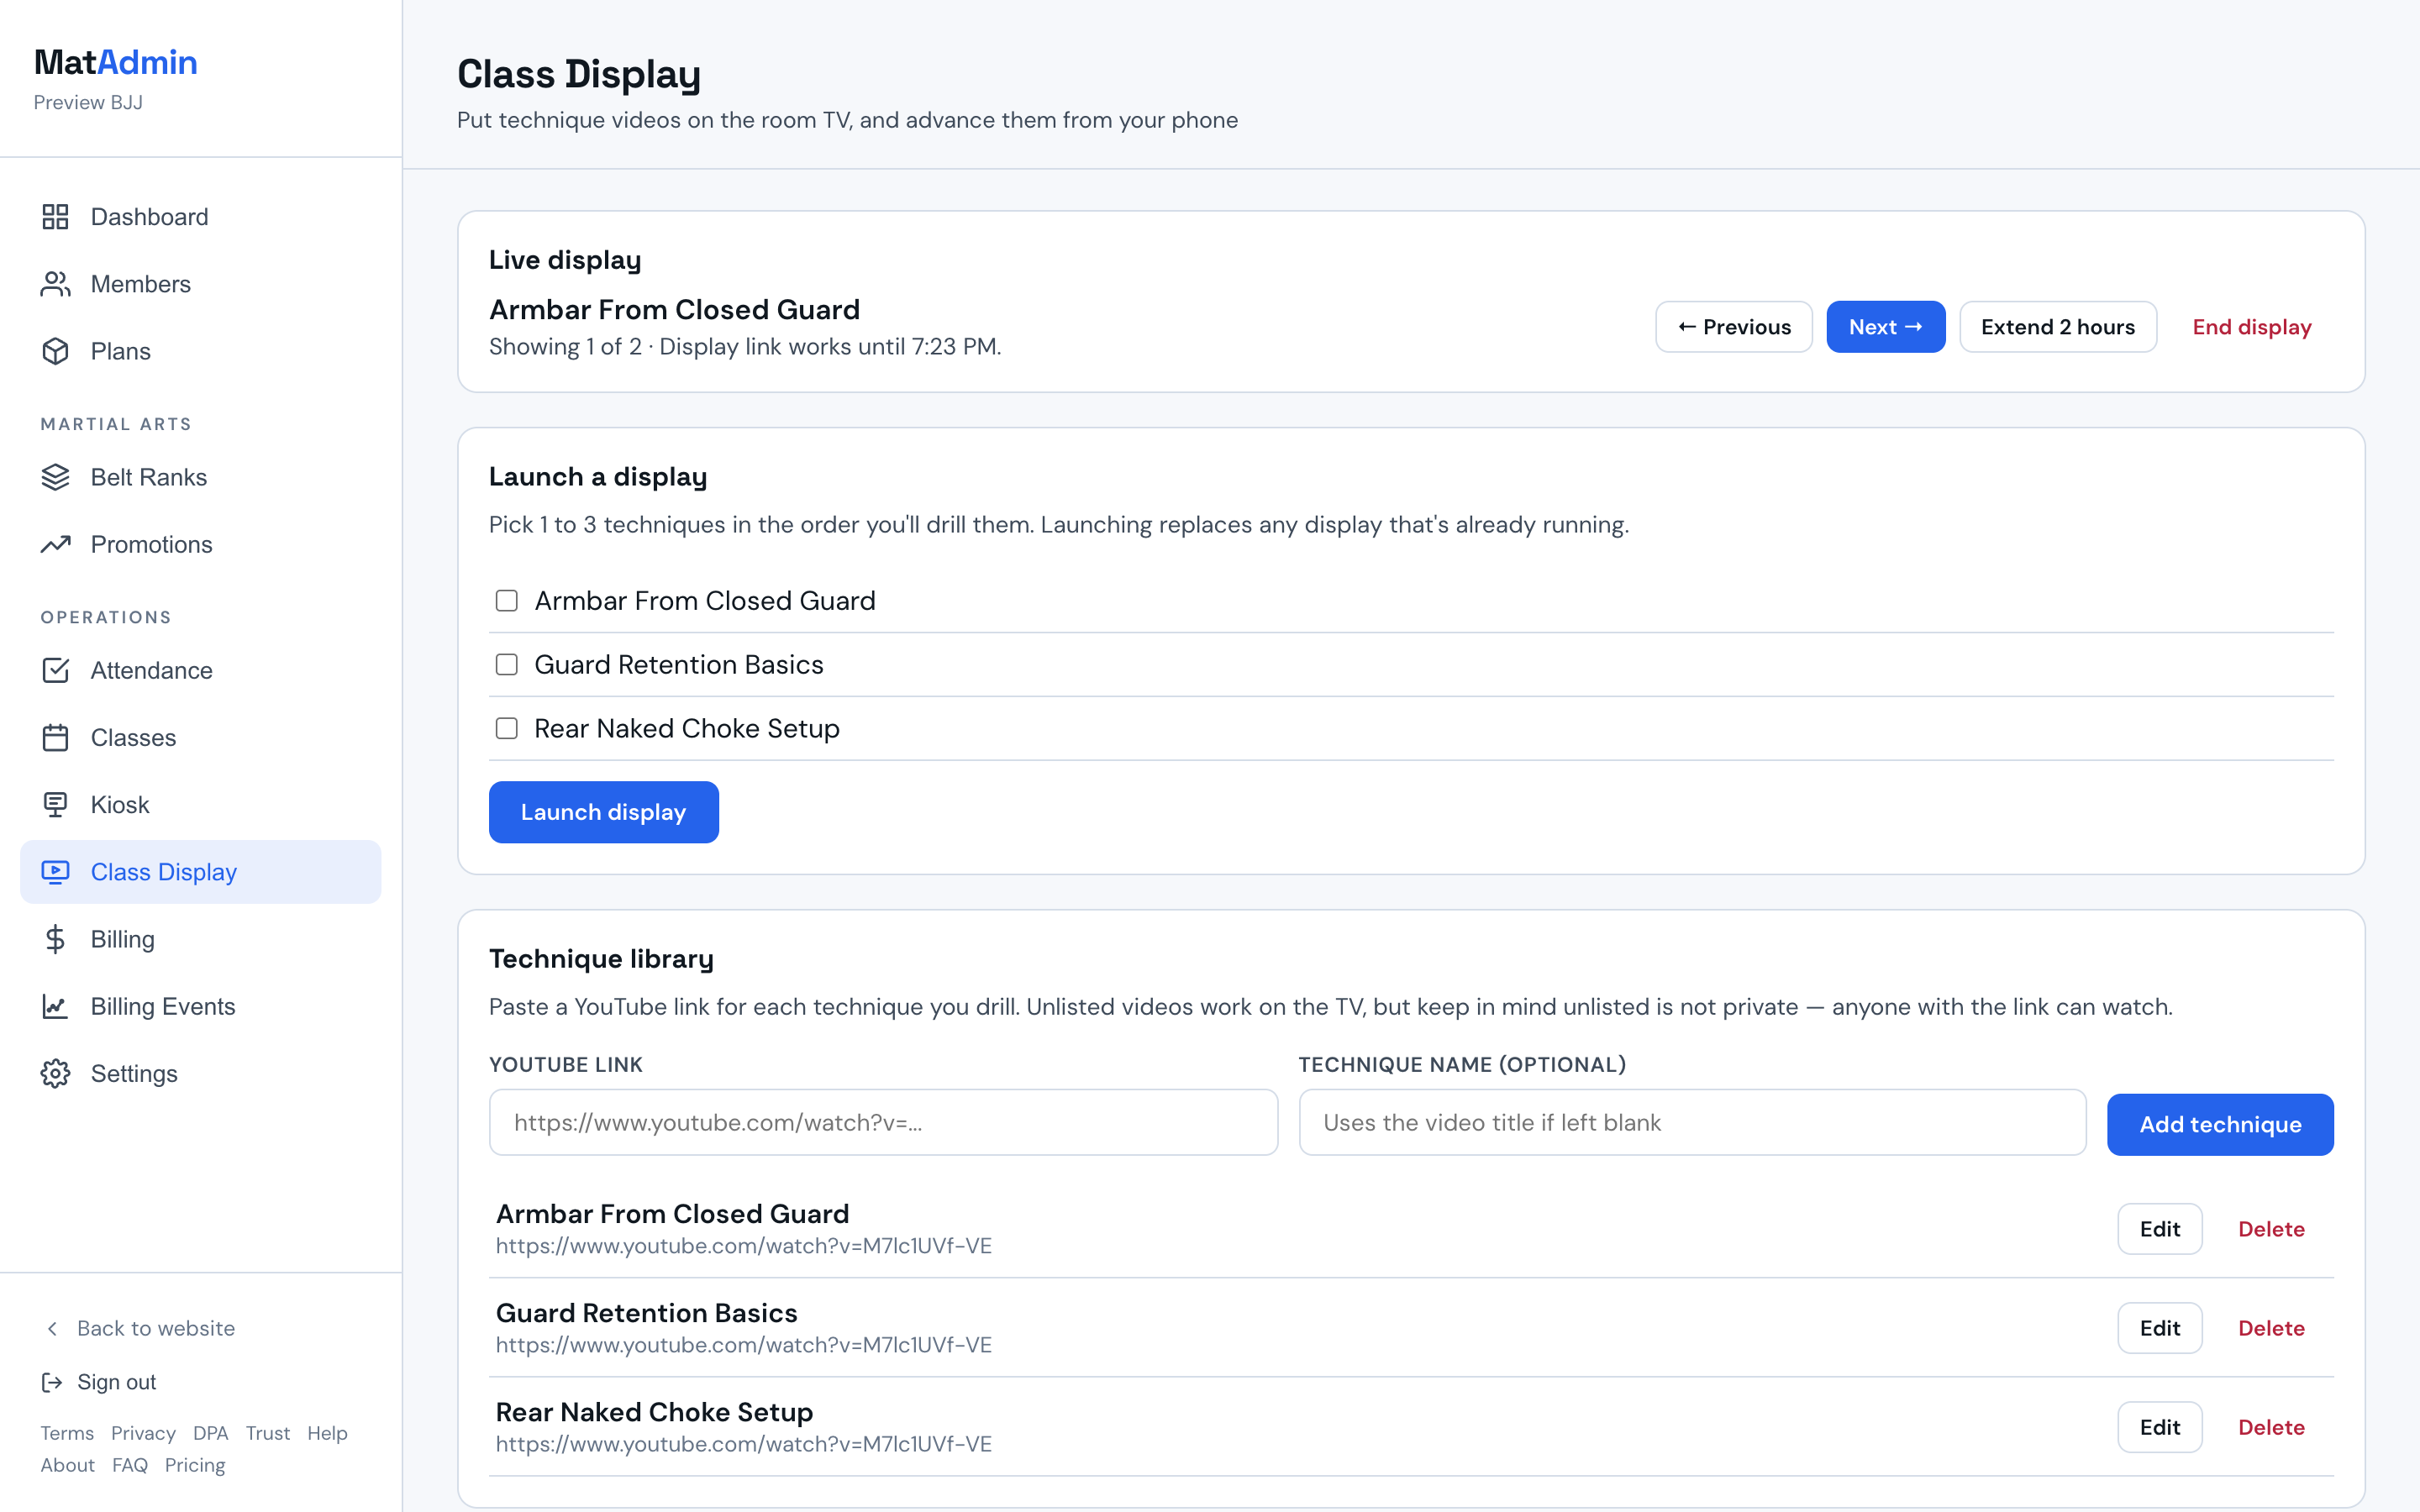This screenshot has width=2420, height=1512.
Task: Edit the Armbar From Closed Guard technique
Action: [x=2159, y=1229]
